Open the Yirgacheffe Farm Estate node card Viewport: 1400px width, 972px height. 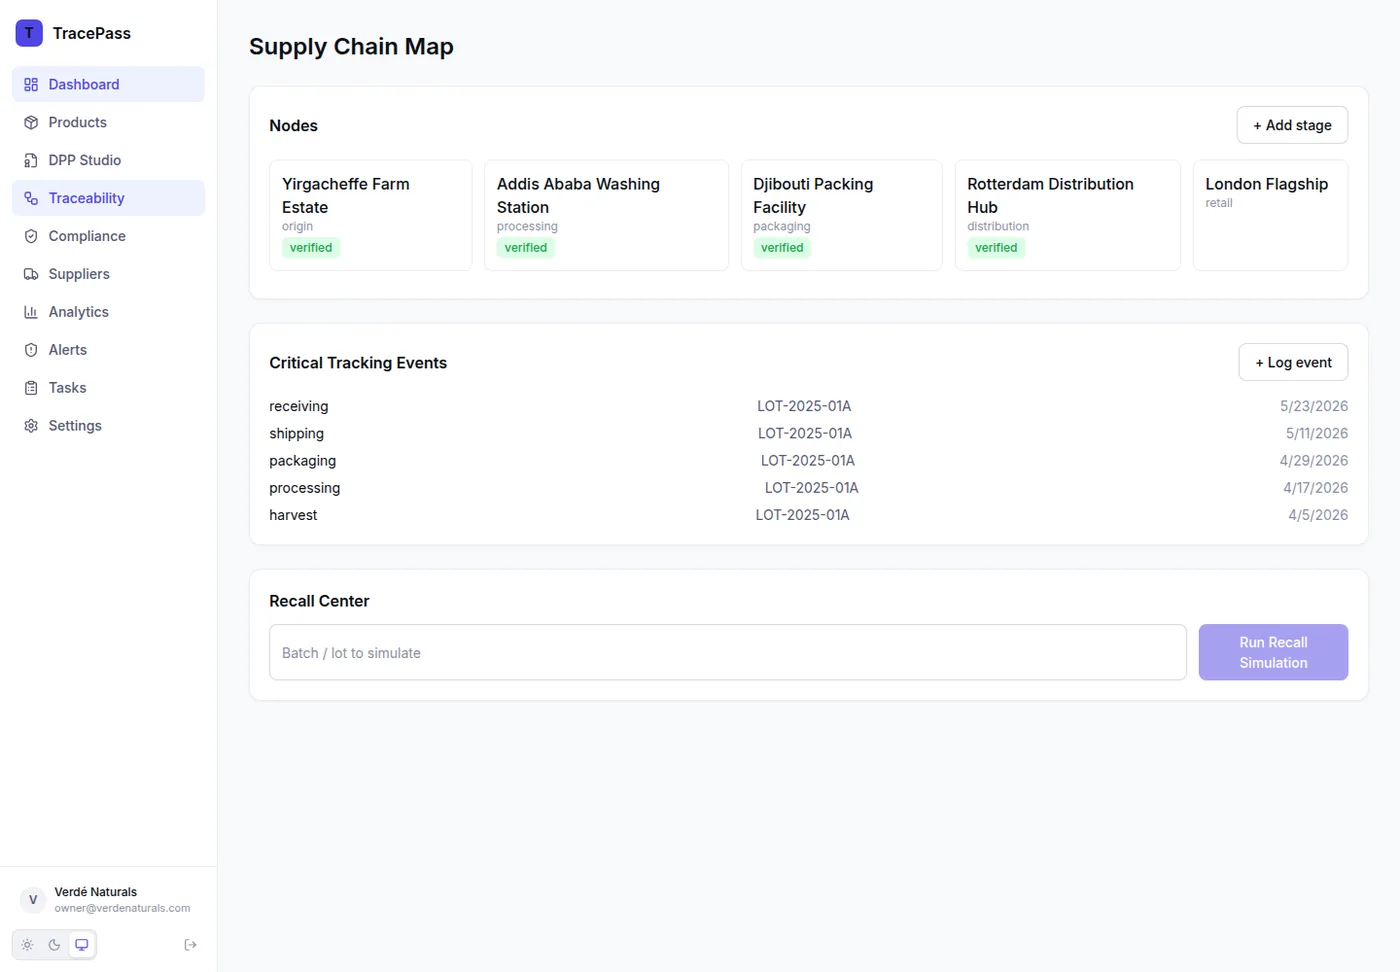click(370, 215)
